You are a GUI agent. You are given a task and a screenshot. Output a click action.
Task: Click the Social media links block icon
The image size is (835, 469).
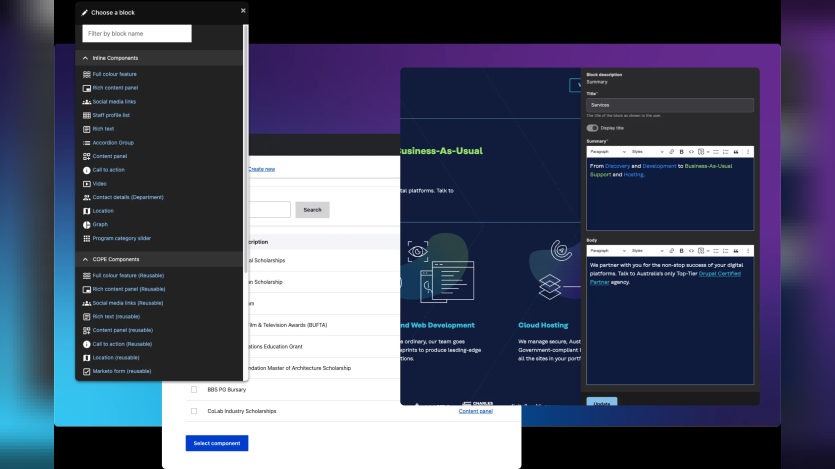86,102
